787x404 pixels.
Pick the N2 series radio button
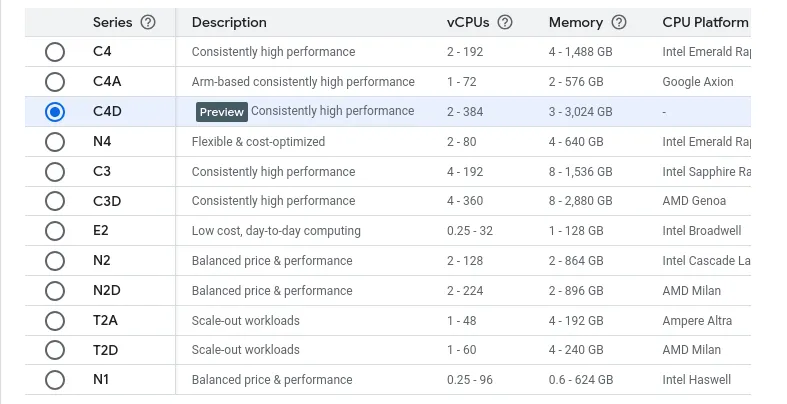(55, 261)
